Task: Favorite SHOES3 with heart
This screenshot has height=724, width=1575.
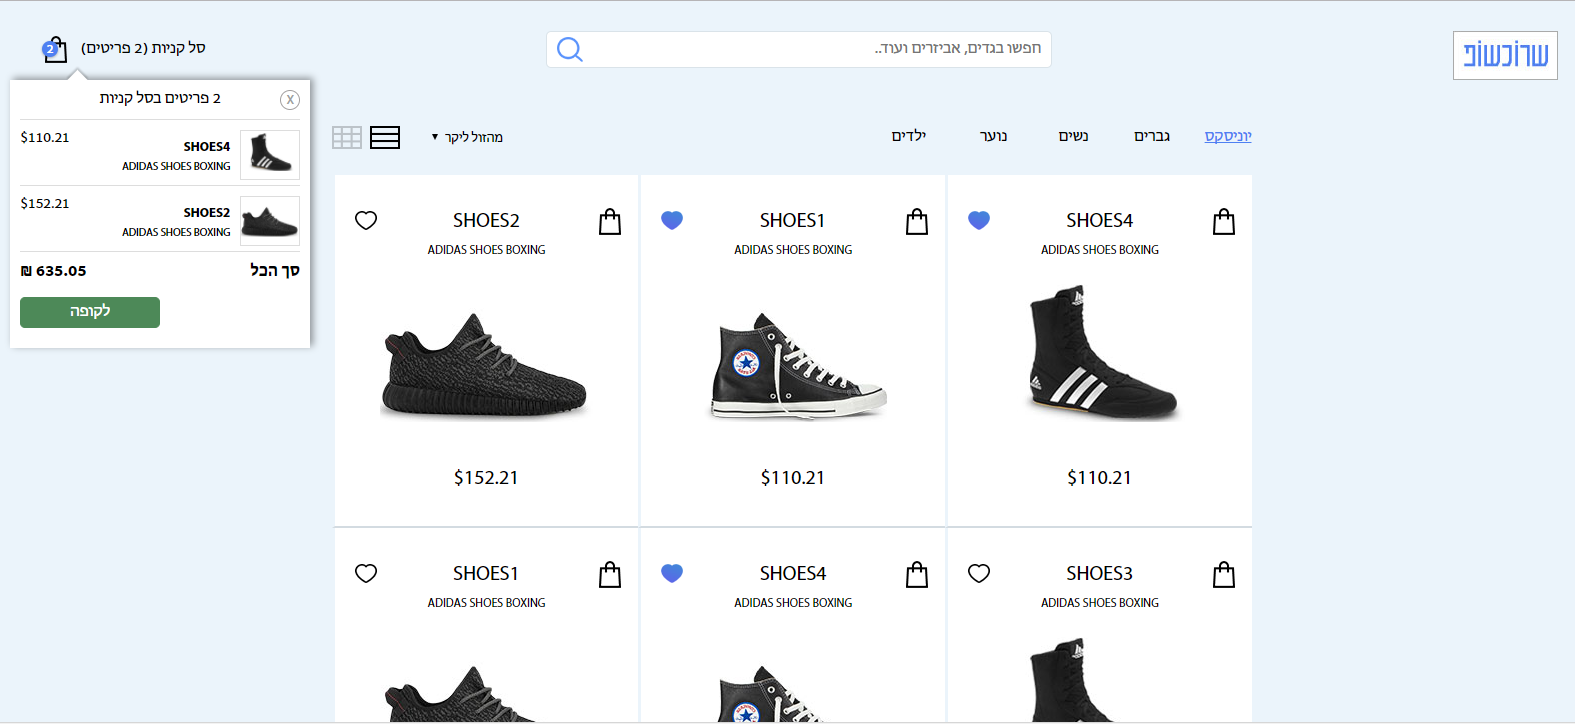Action: (979, 573)
